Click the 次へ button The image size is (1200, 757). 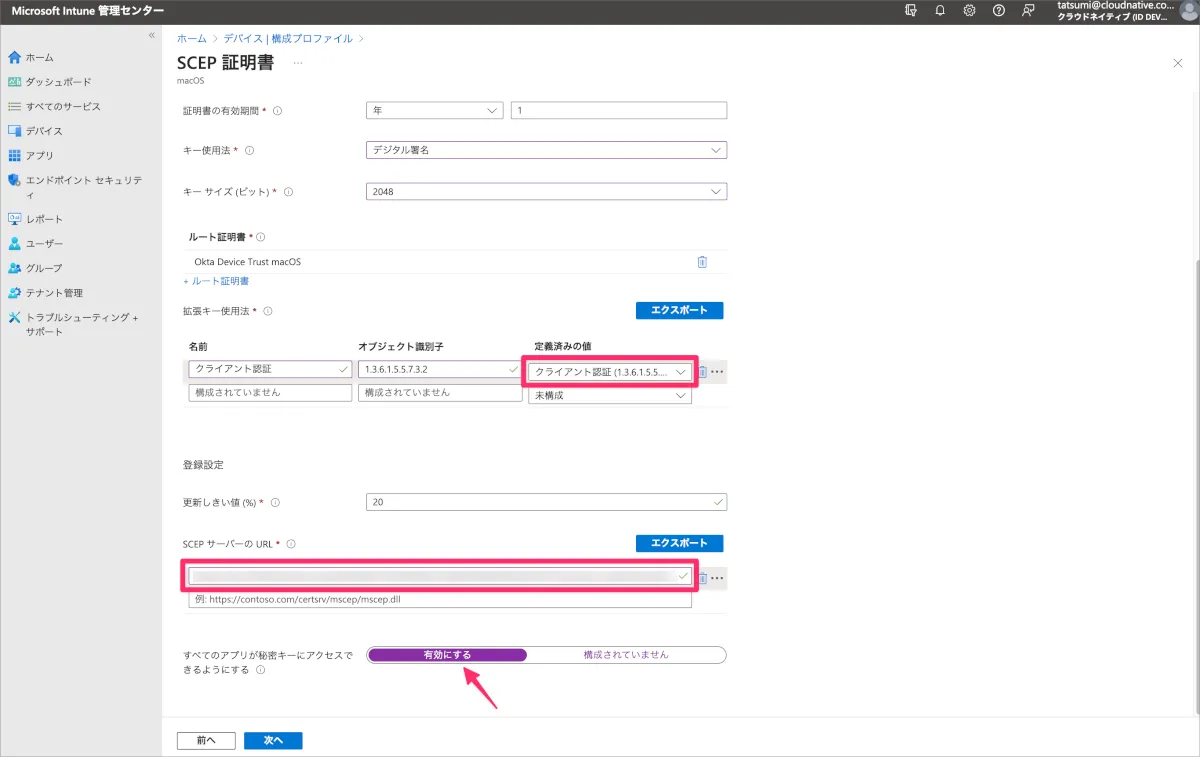(x=273, y=741)
